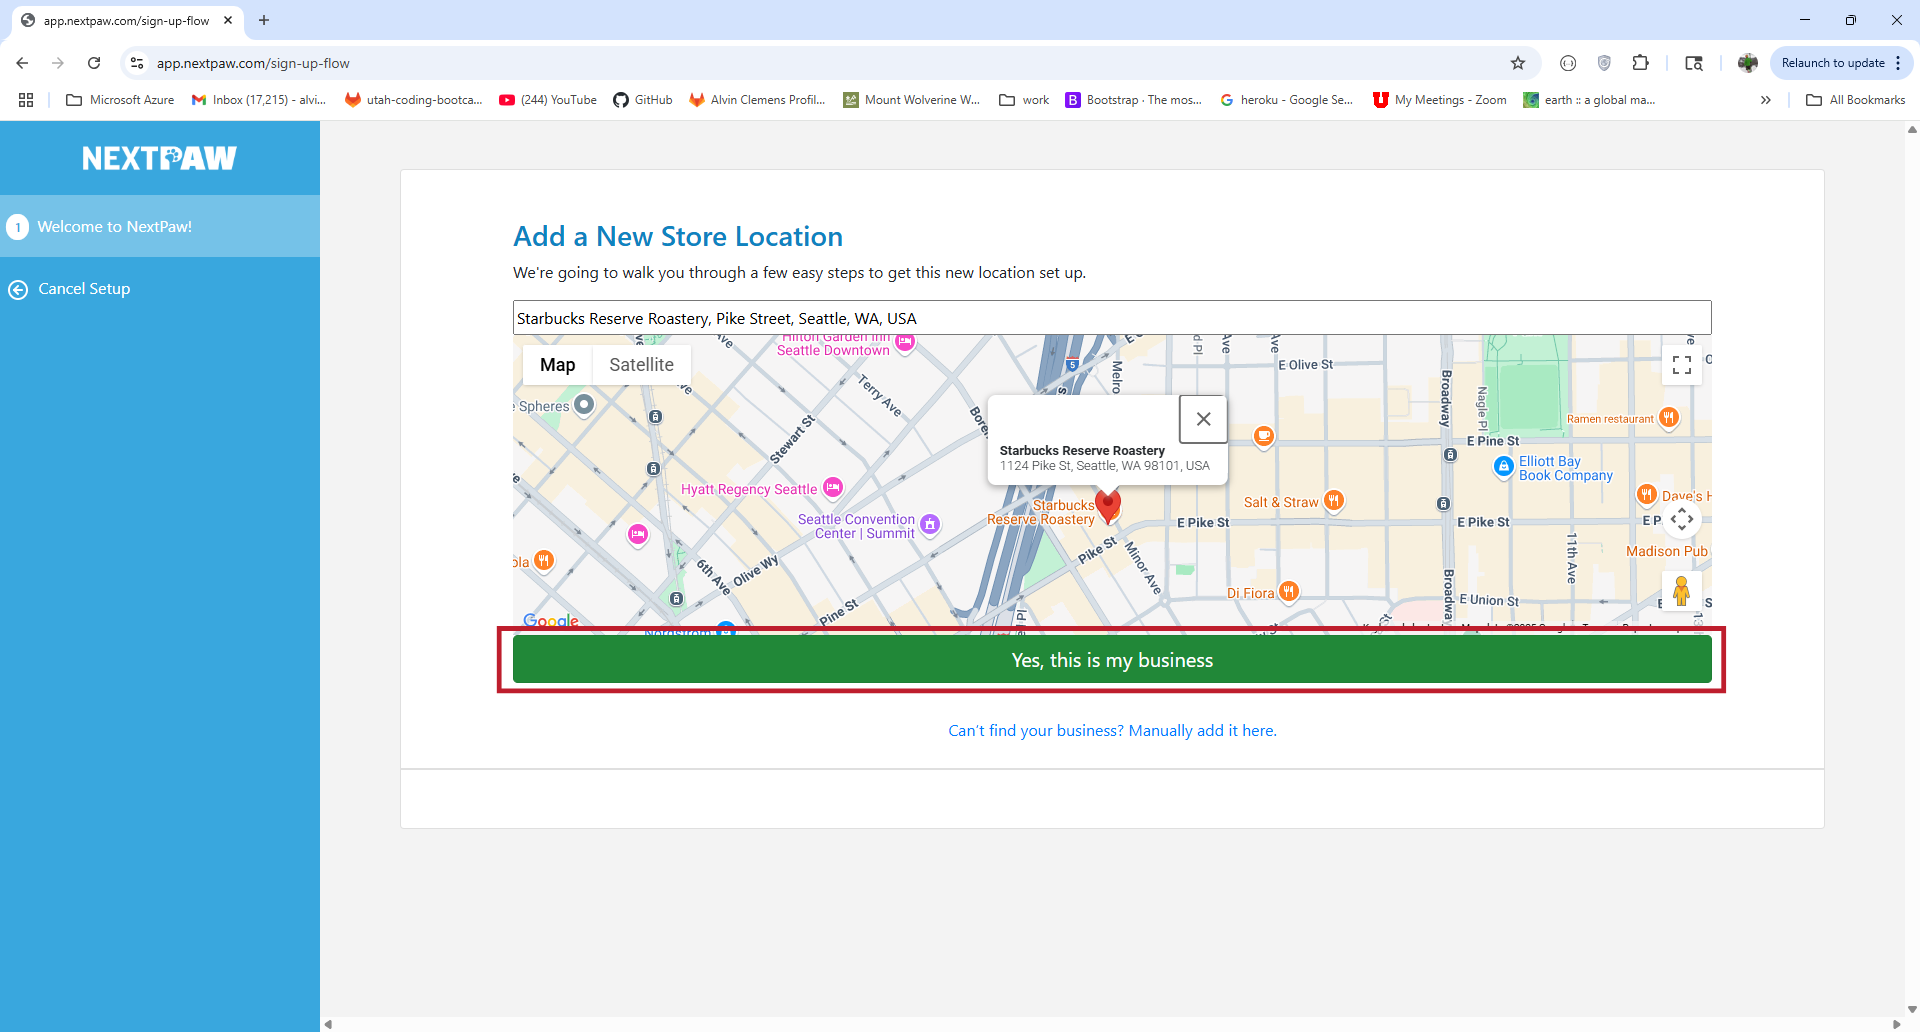The width and height of the screenshot is (1920, 1032).
Task: Click the NextPaw logo
Action: pyautogui.click(x=160, y=158)
